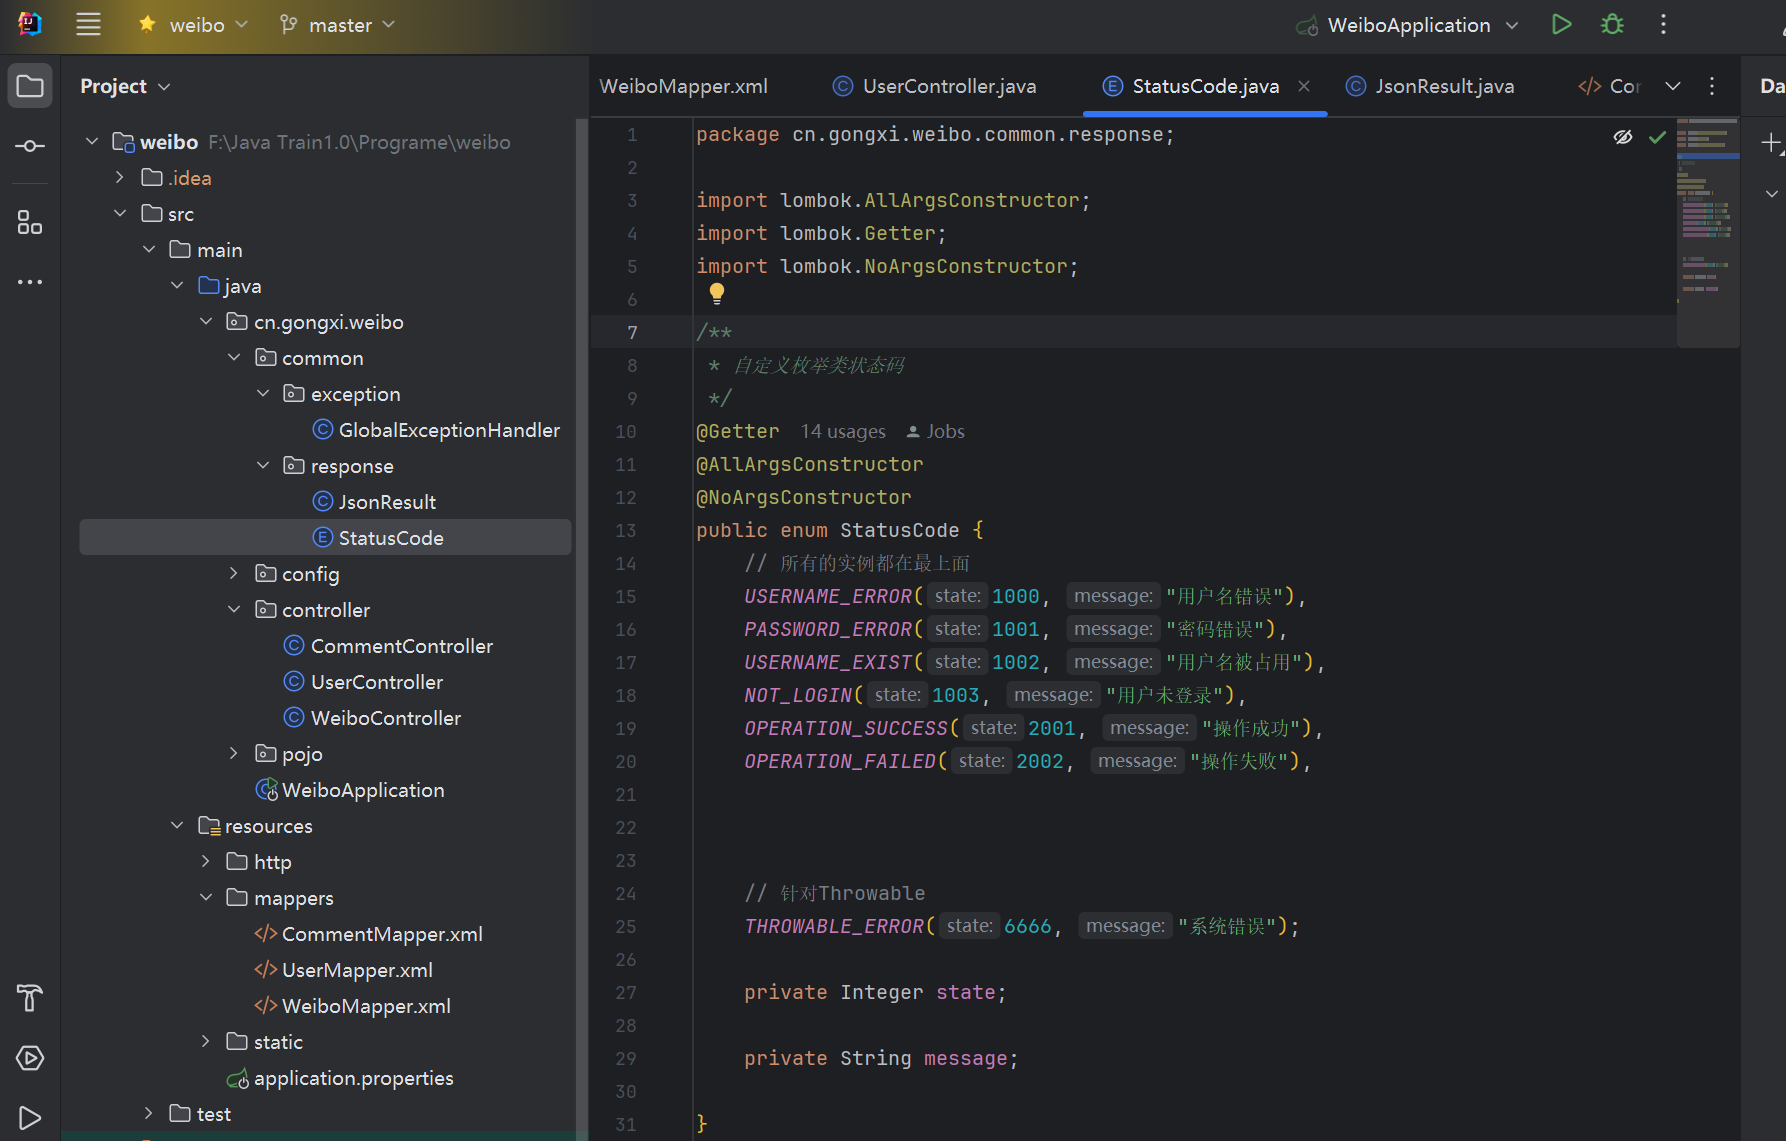Open WeiboController in the project tree
1786x1141 pixels.
[372, 717]
